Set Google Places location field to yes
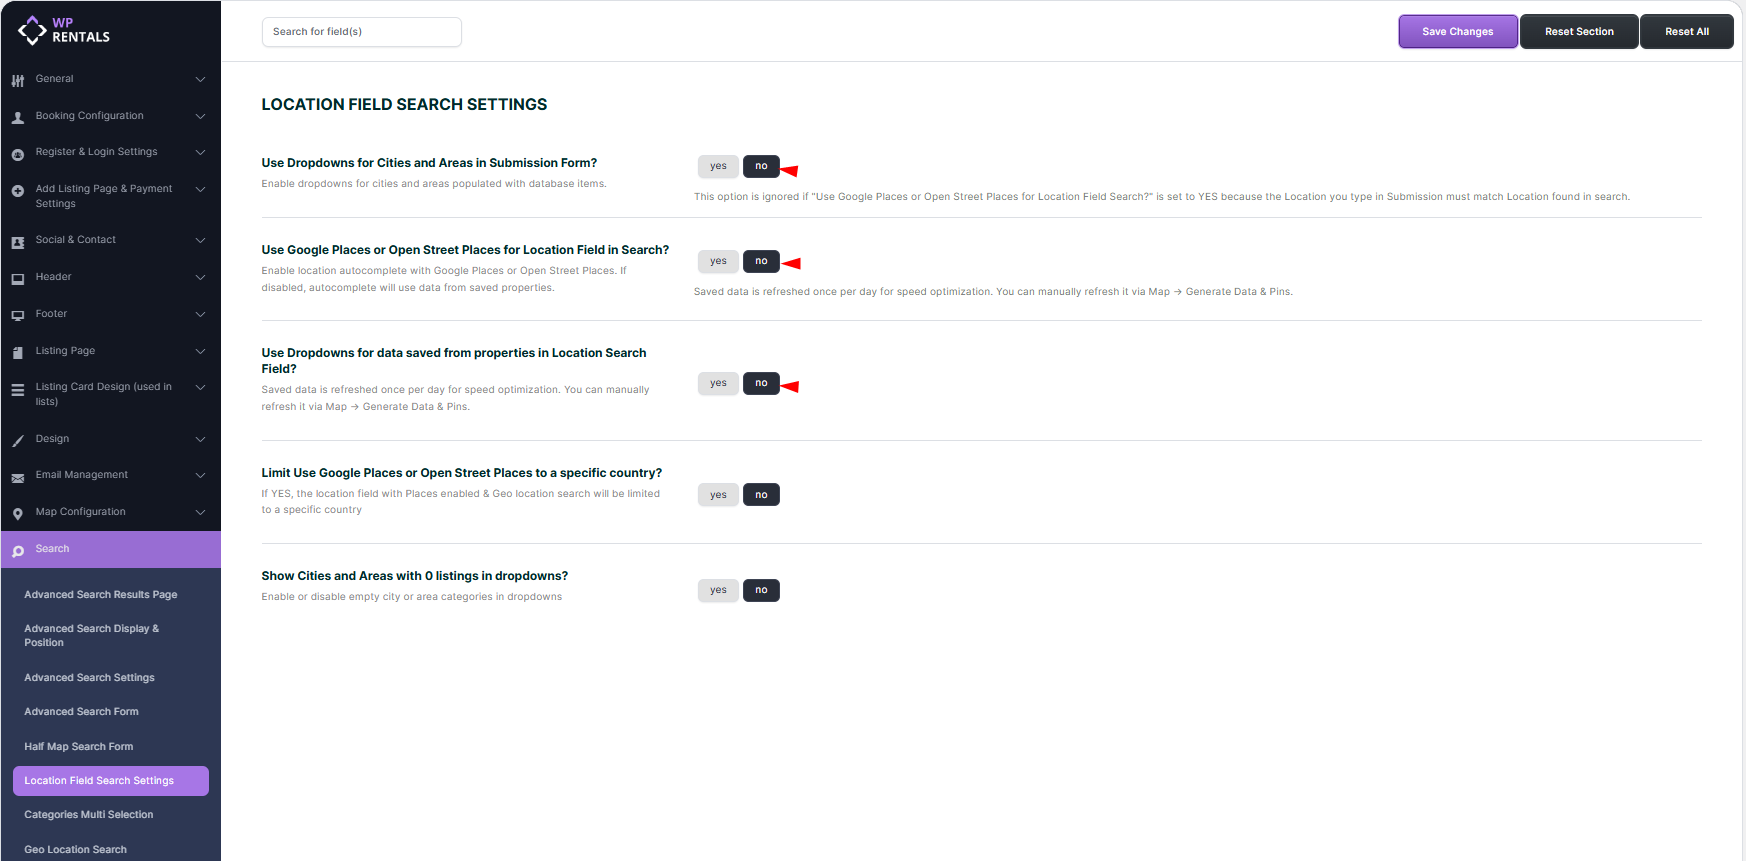 click(x=718, y=261)
